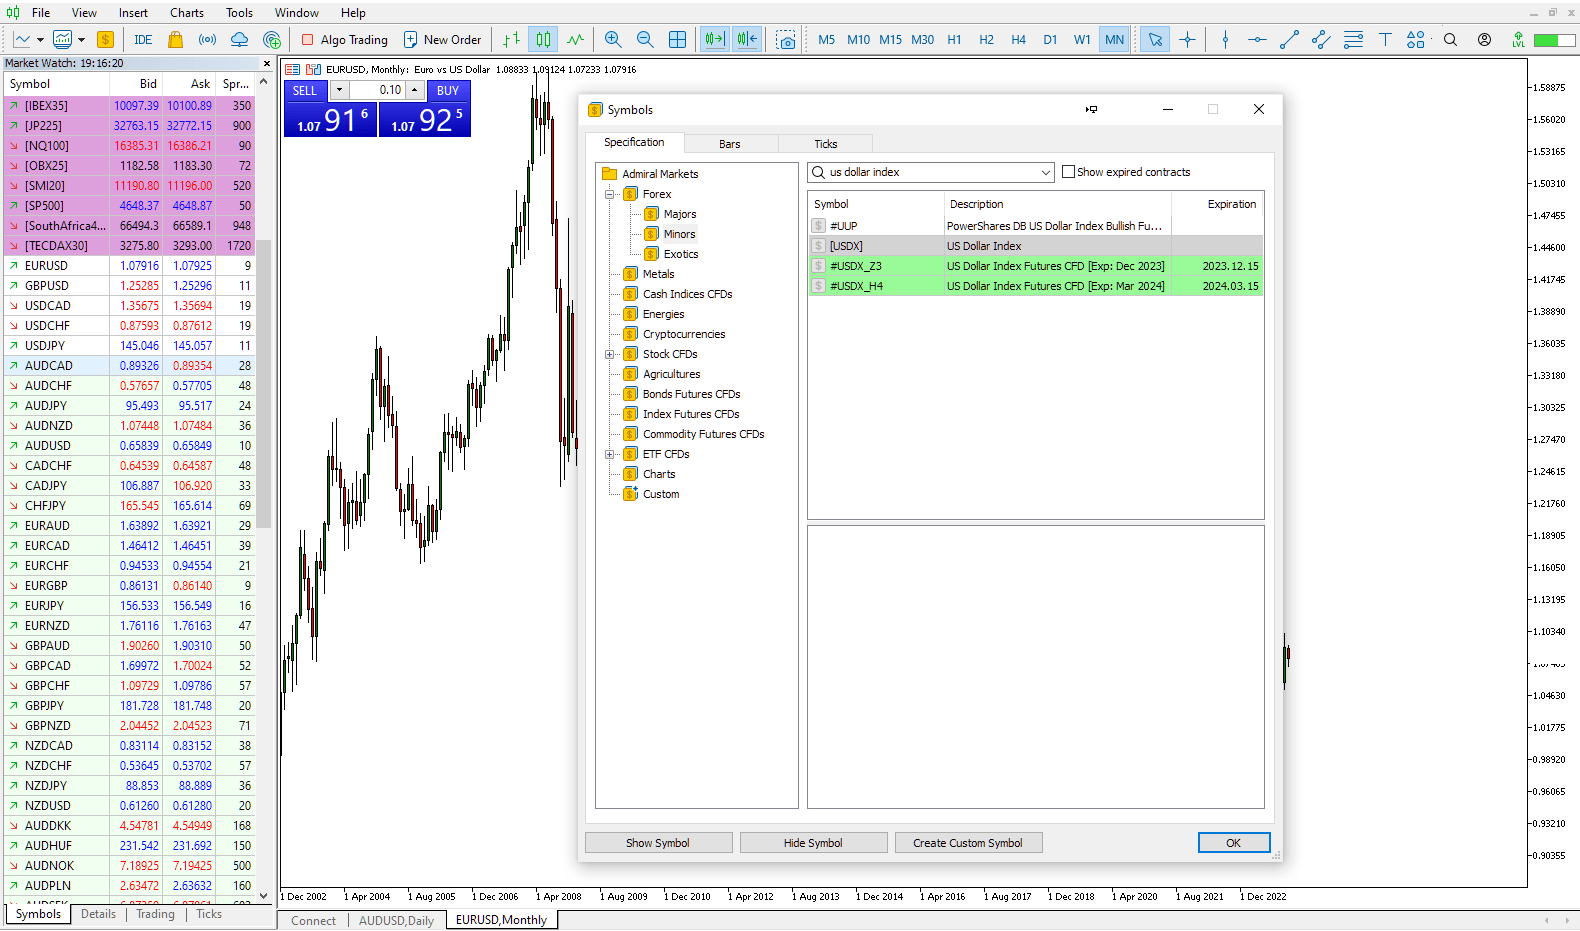Image resolution: width=1580 pixels, height=931 pixels.
Task: Click the Hide Symbol button
Action: click(813, 843)
